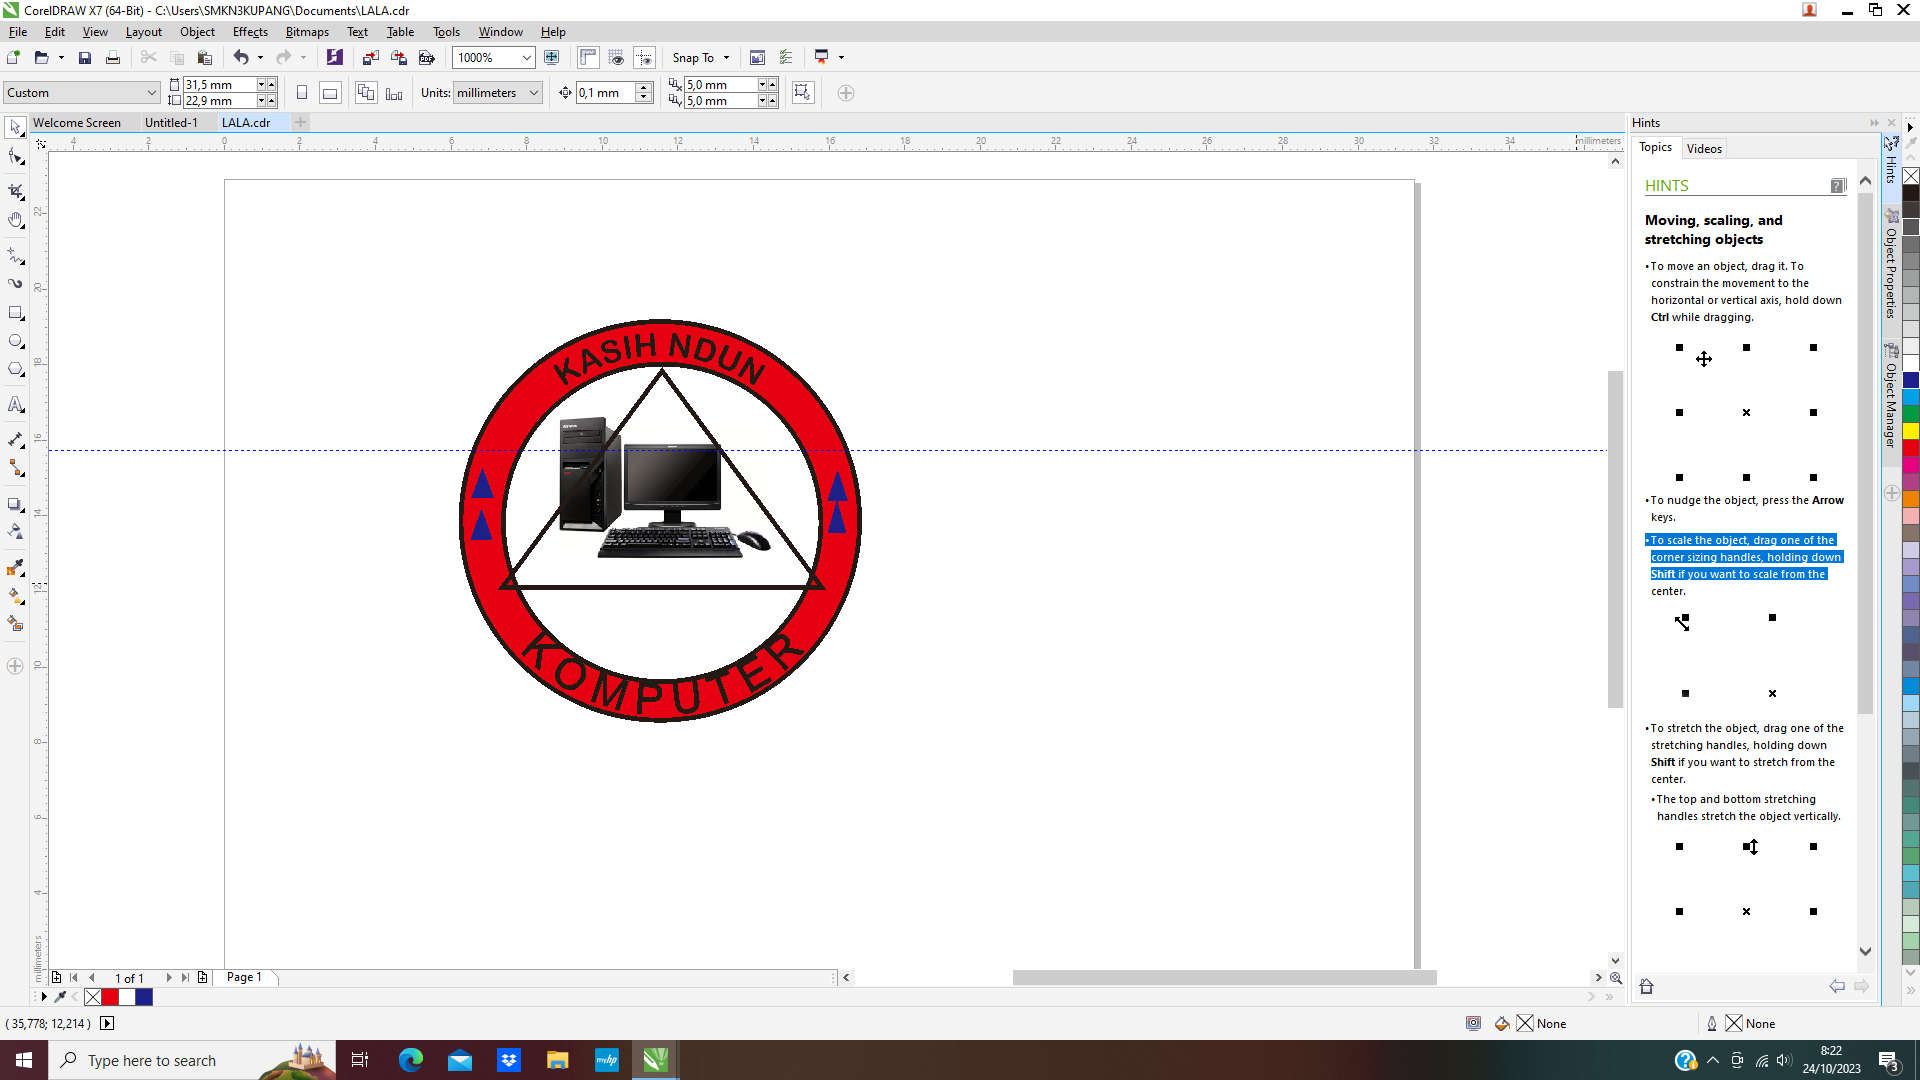The width and height of the screenshot is (1920, 1080).
Task: Open the zoom level dropdown
Action: click(x=527, y=58)
